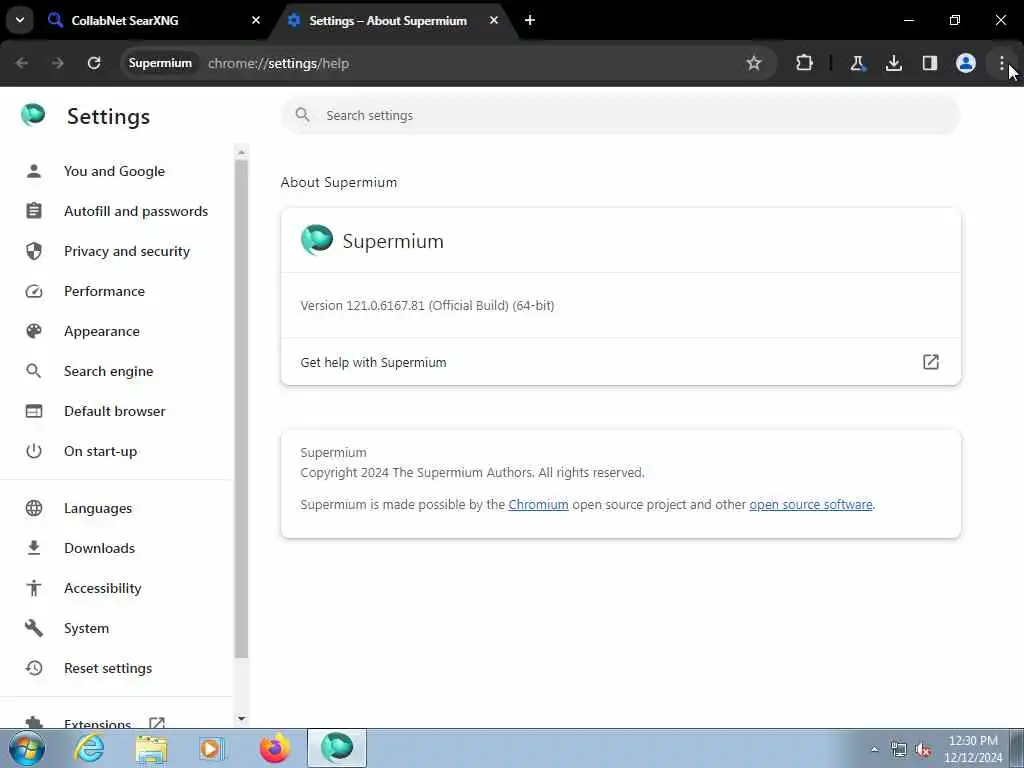Show hidden system tray icons
Viewport: 1024px width, 768px height.
point(874,749)
